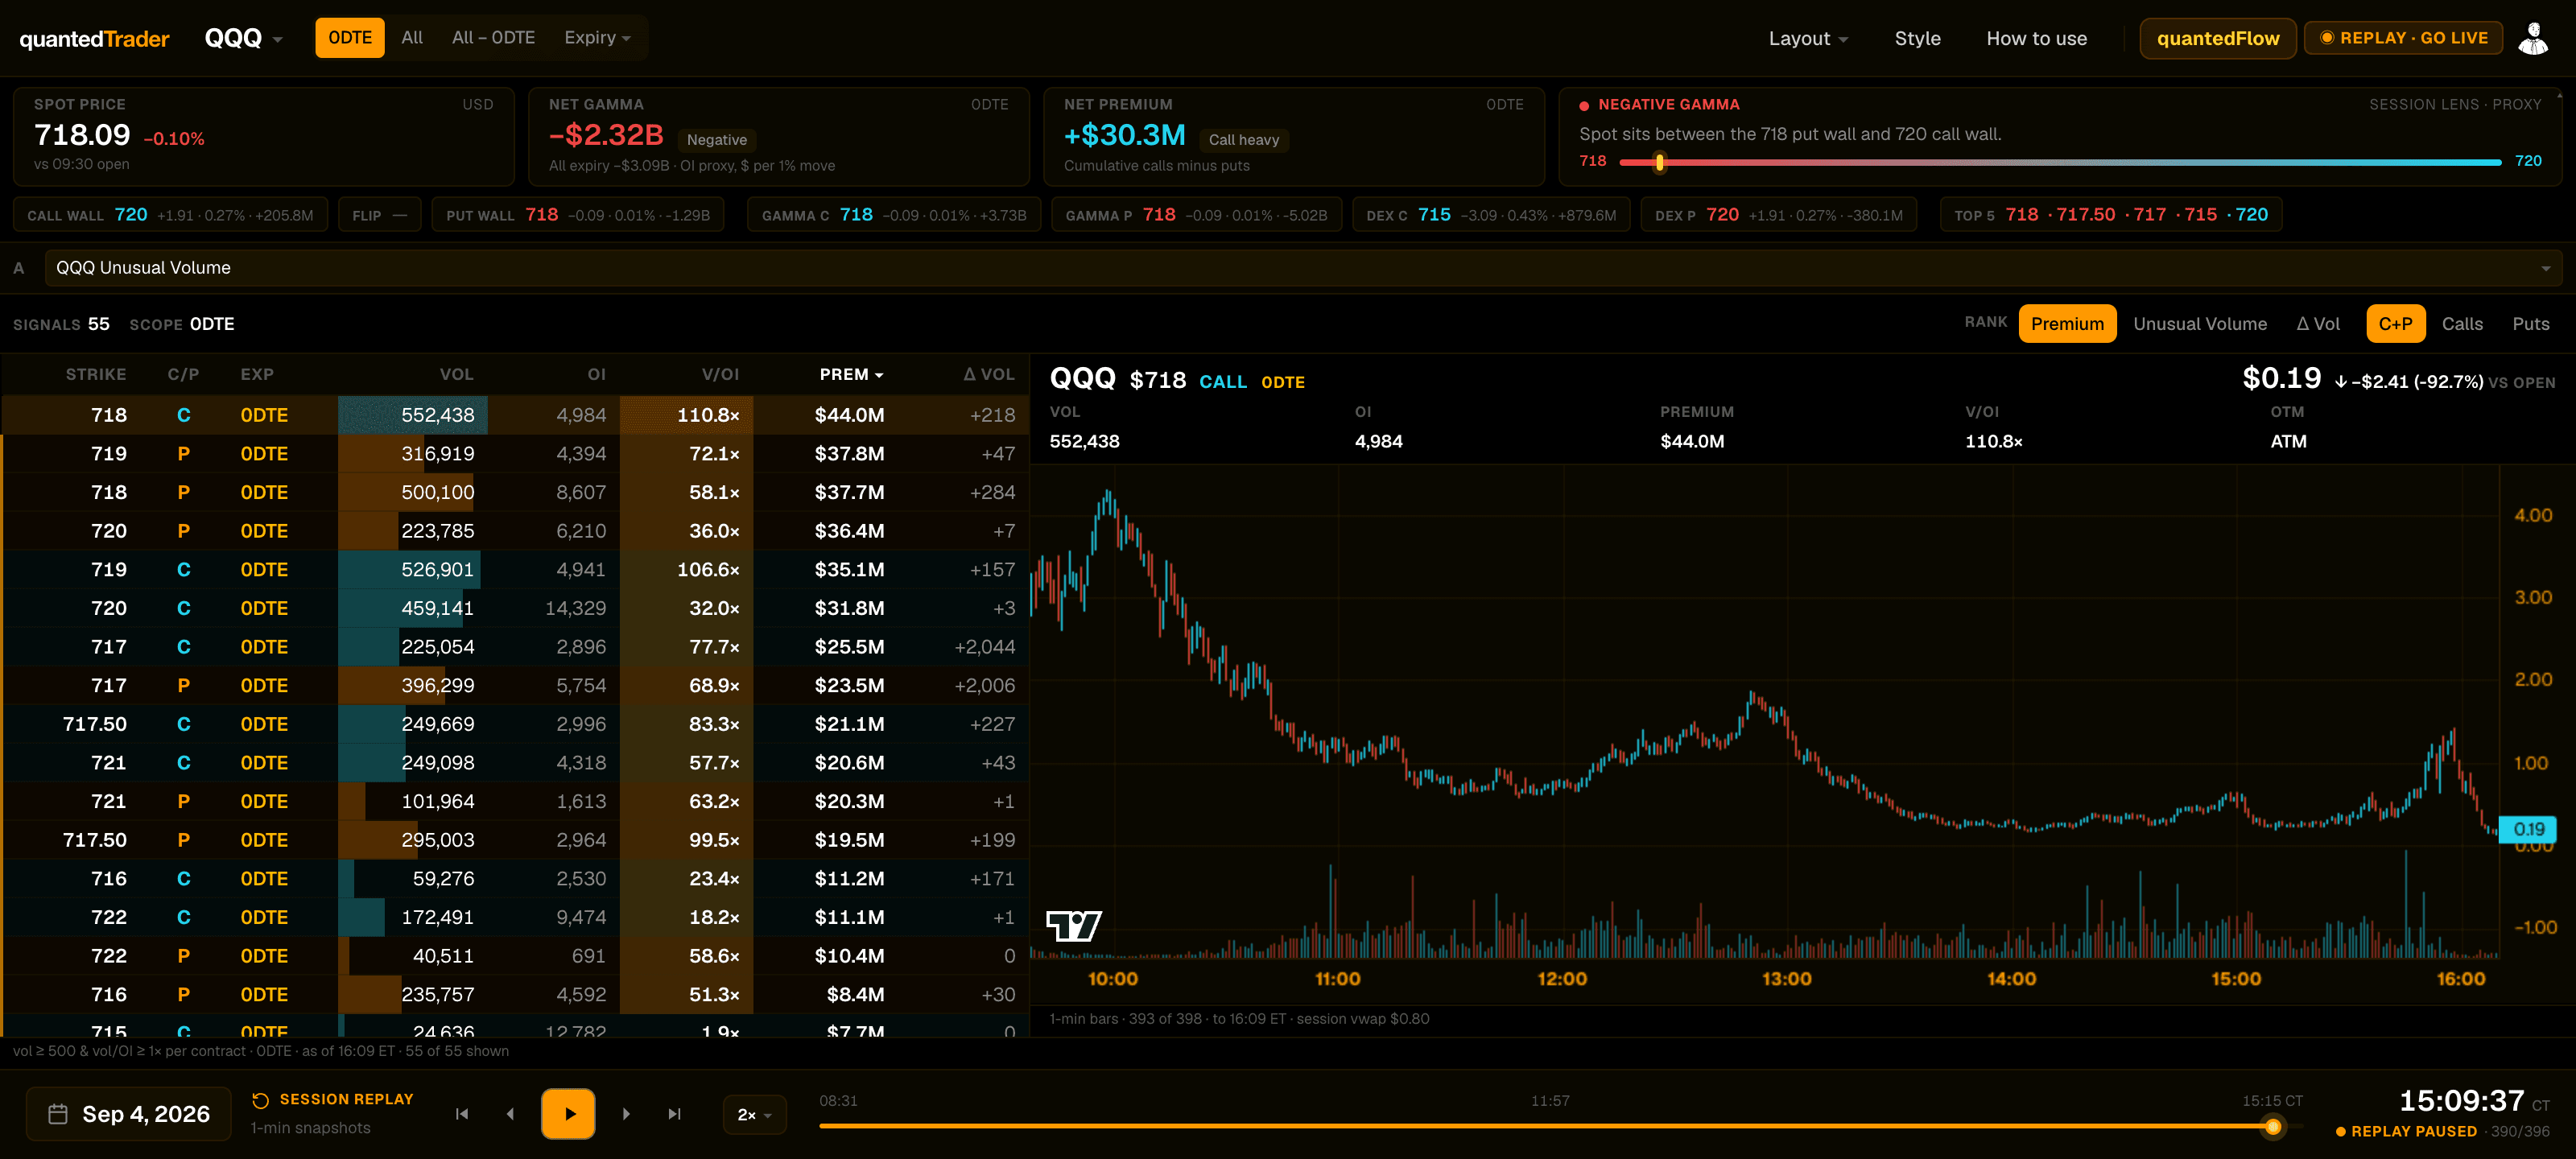Click the GAMMA P 718 chip
2576x1159 pixels.
coord(1196,215)
